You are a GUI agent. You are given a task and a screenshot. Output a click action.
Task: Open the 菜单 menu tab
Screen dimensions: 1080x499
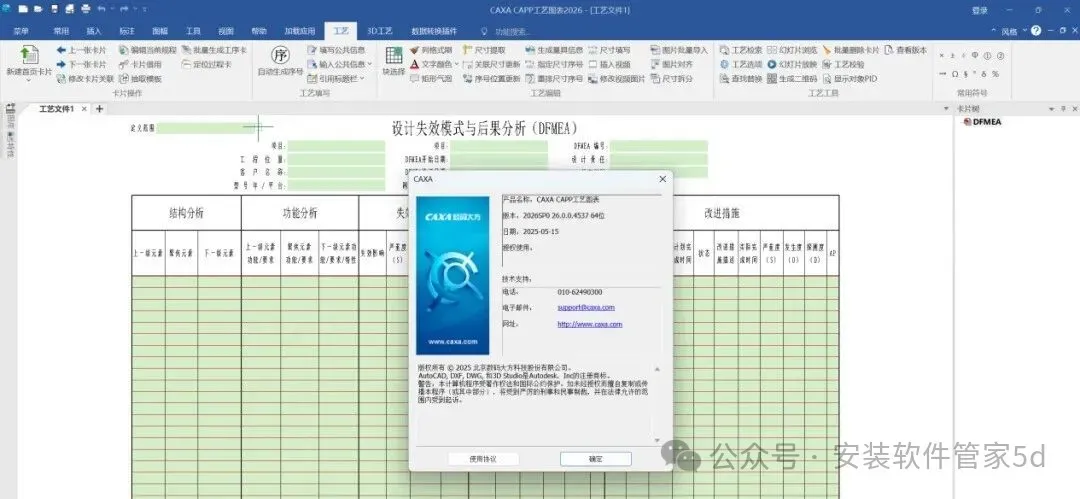[21, 31]
